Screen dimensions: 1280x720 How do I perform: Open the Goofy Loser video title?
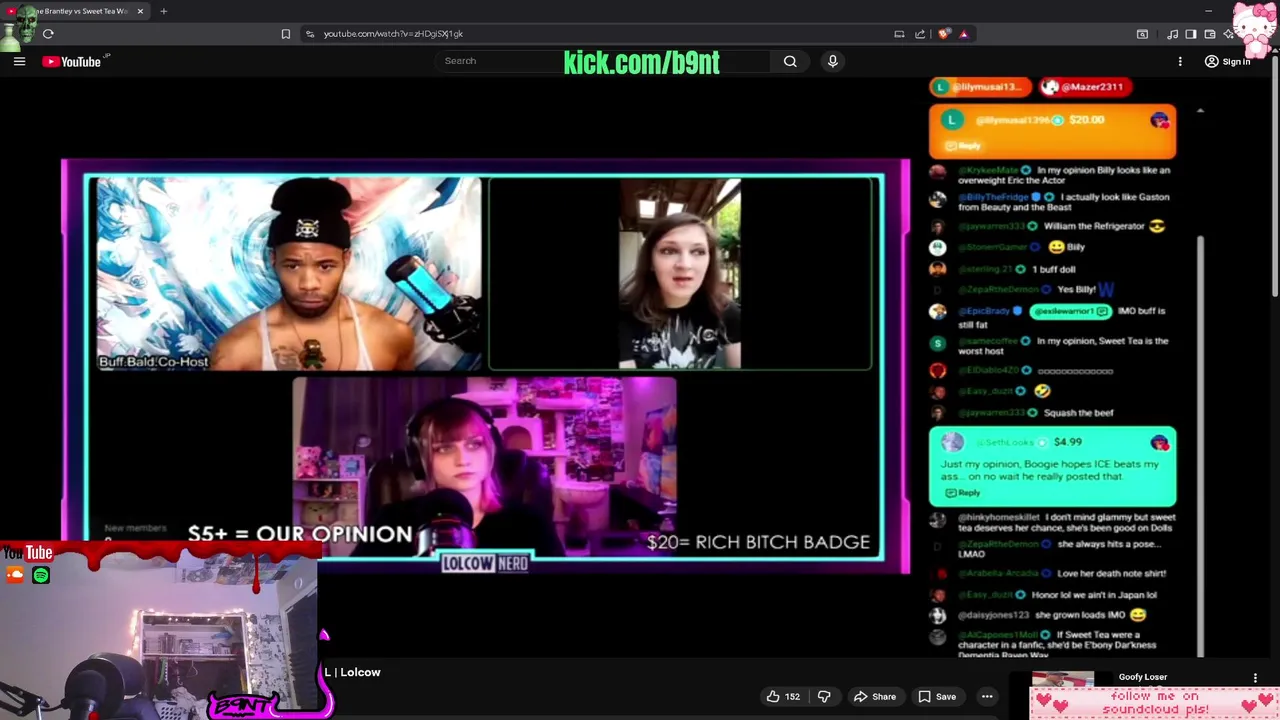pyautogui.click(x=1143, y=677)
